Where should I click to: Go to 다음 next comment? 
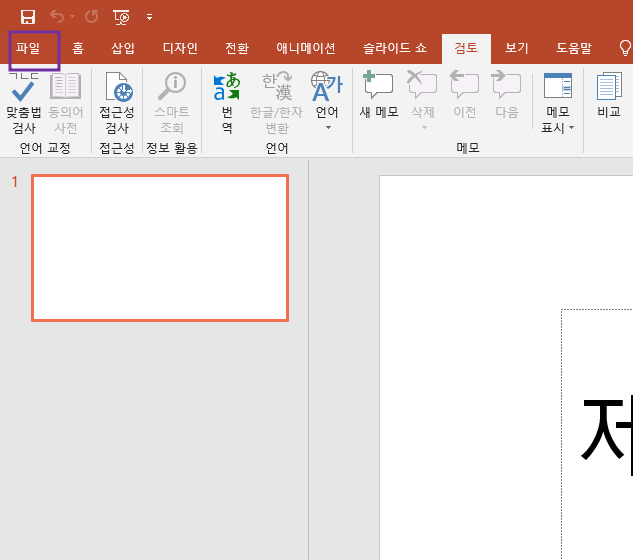click(x=507, y=95)
